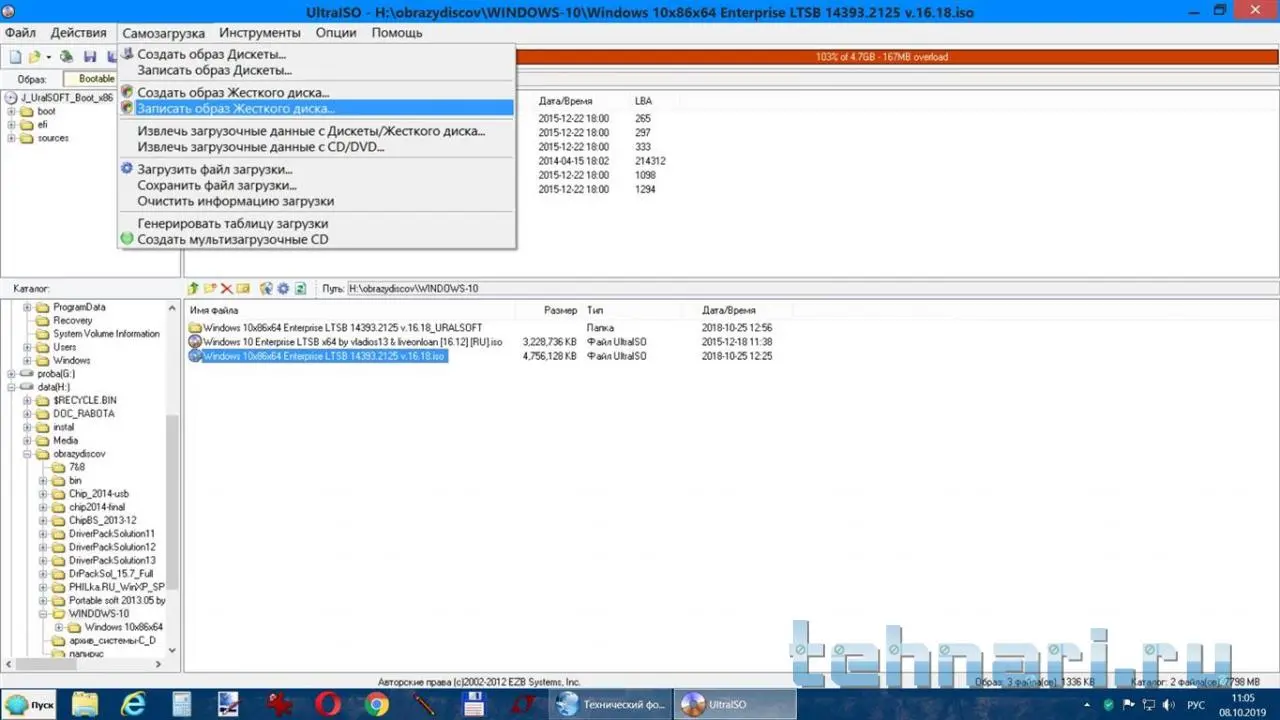This screenshot has width=1280, height=720.
Task: Click the blue gear icon in catalog toolbar
Action: (283, 288)
